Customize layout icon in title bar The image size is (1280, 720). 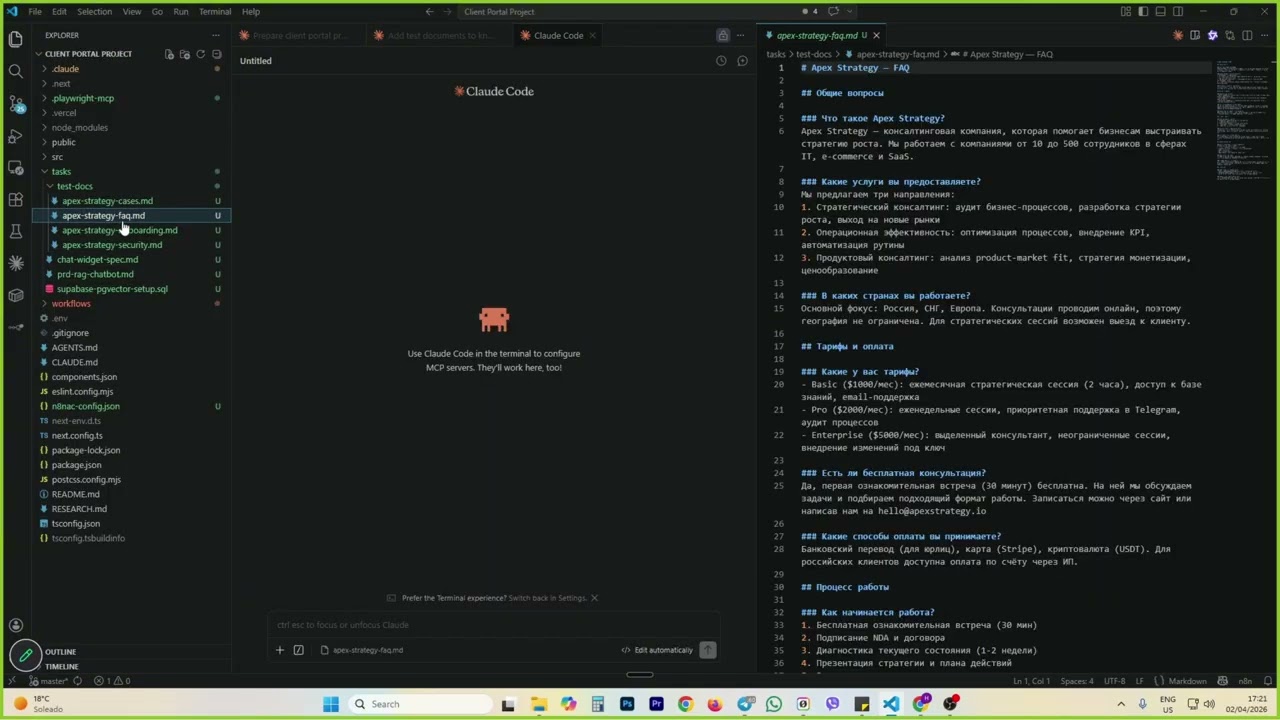coord(1126,12)
